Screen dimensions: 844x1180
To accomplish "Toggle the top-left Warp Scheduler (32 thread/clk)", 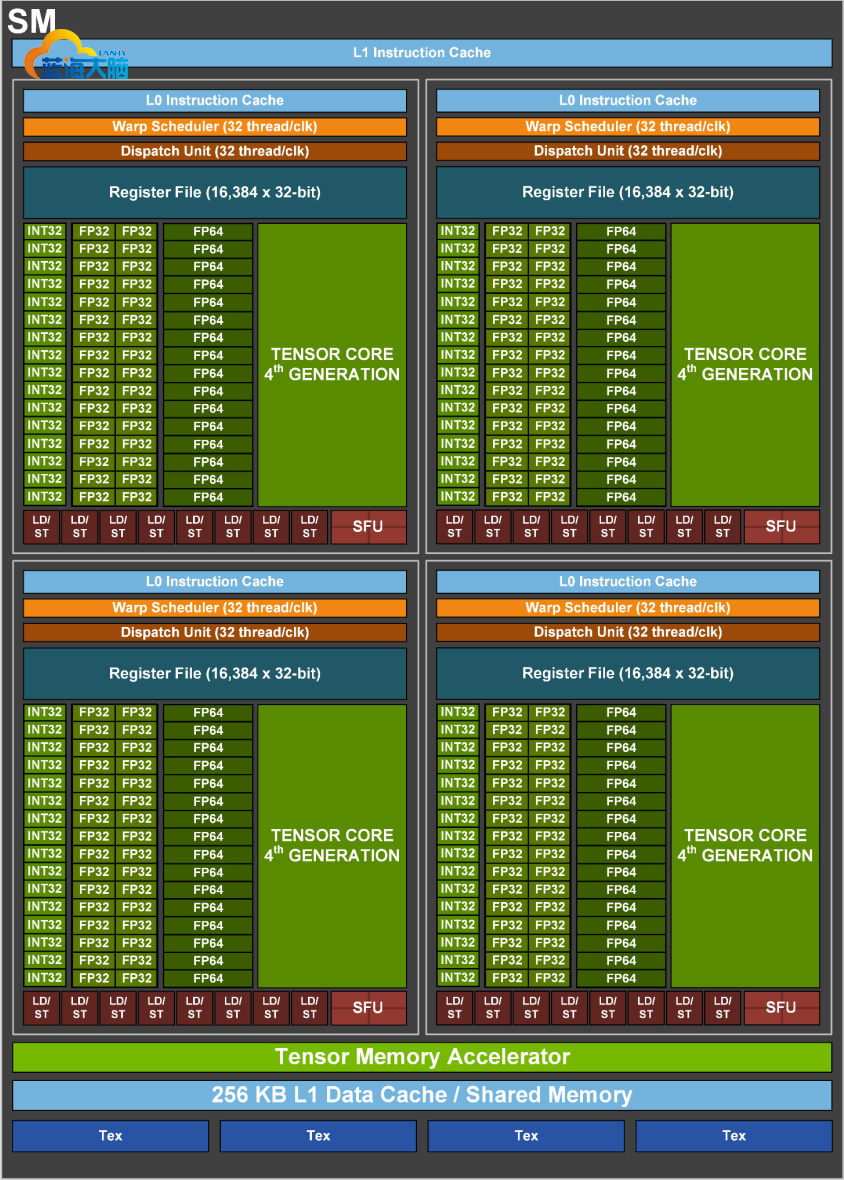I will [213, 127].
